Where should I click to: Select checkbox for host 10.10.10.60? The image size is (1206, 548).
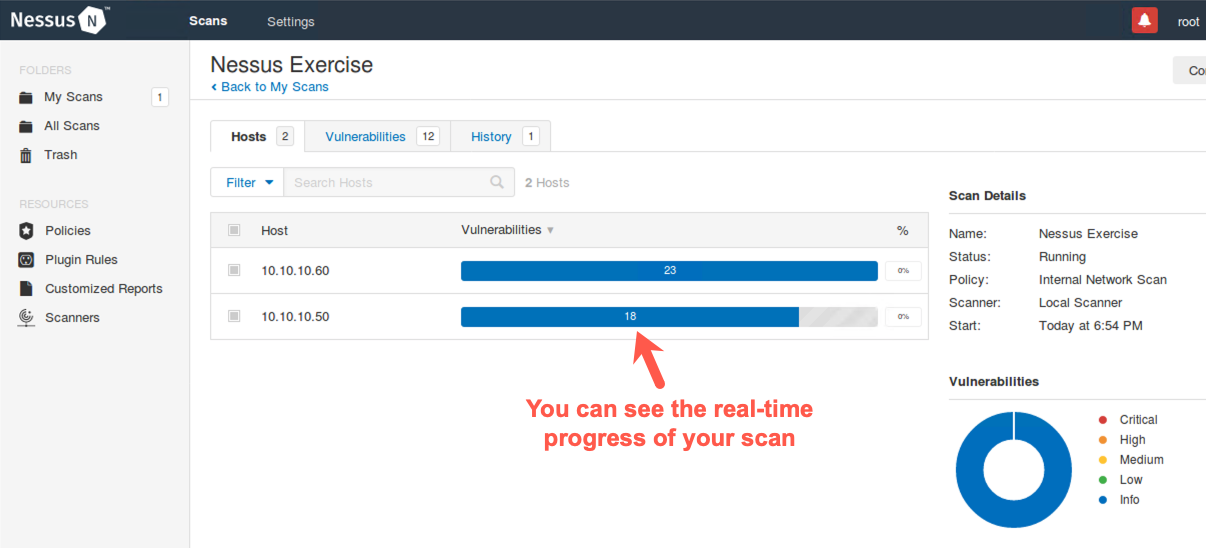pos(234,270)
